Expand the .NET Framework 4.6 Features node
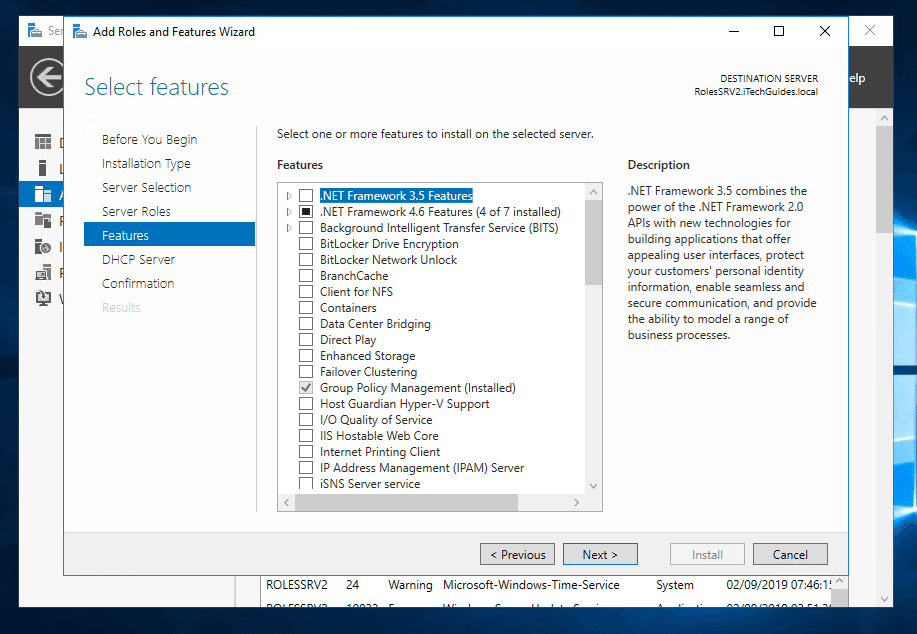This screenshot has width=917, height=634. click(289, 212)
